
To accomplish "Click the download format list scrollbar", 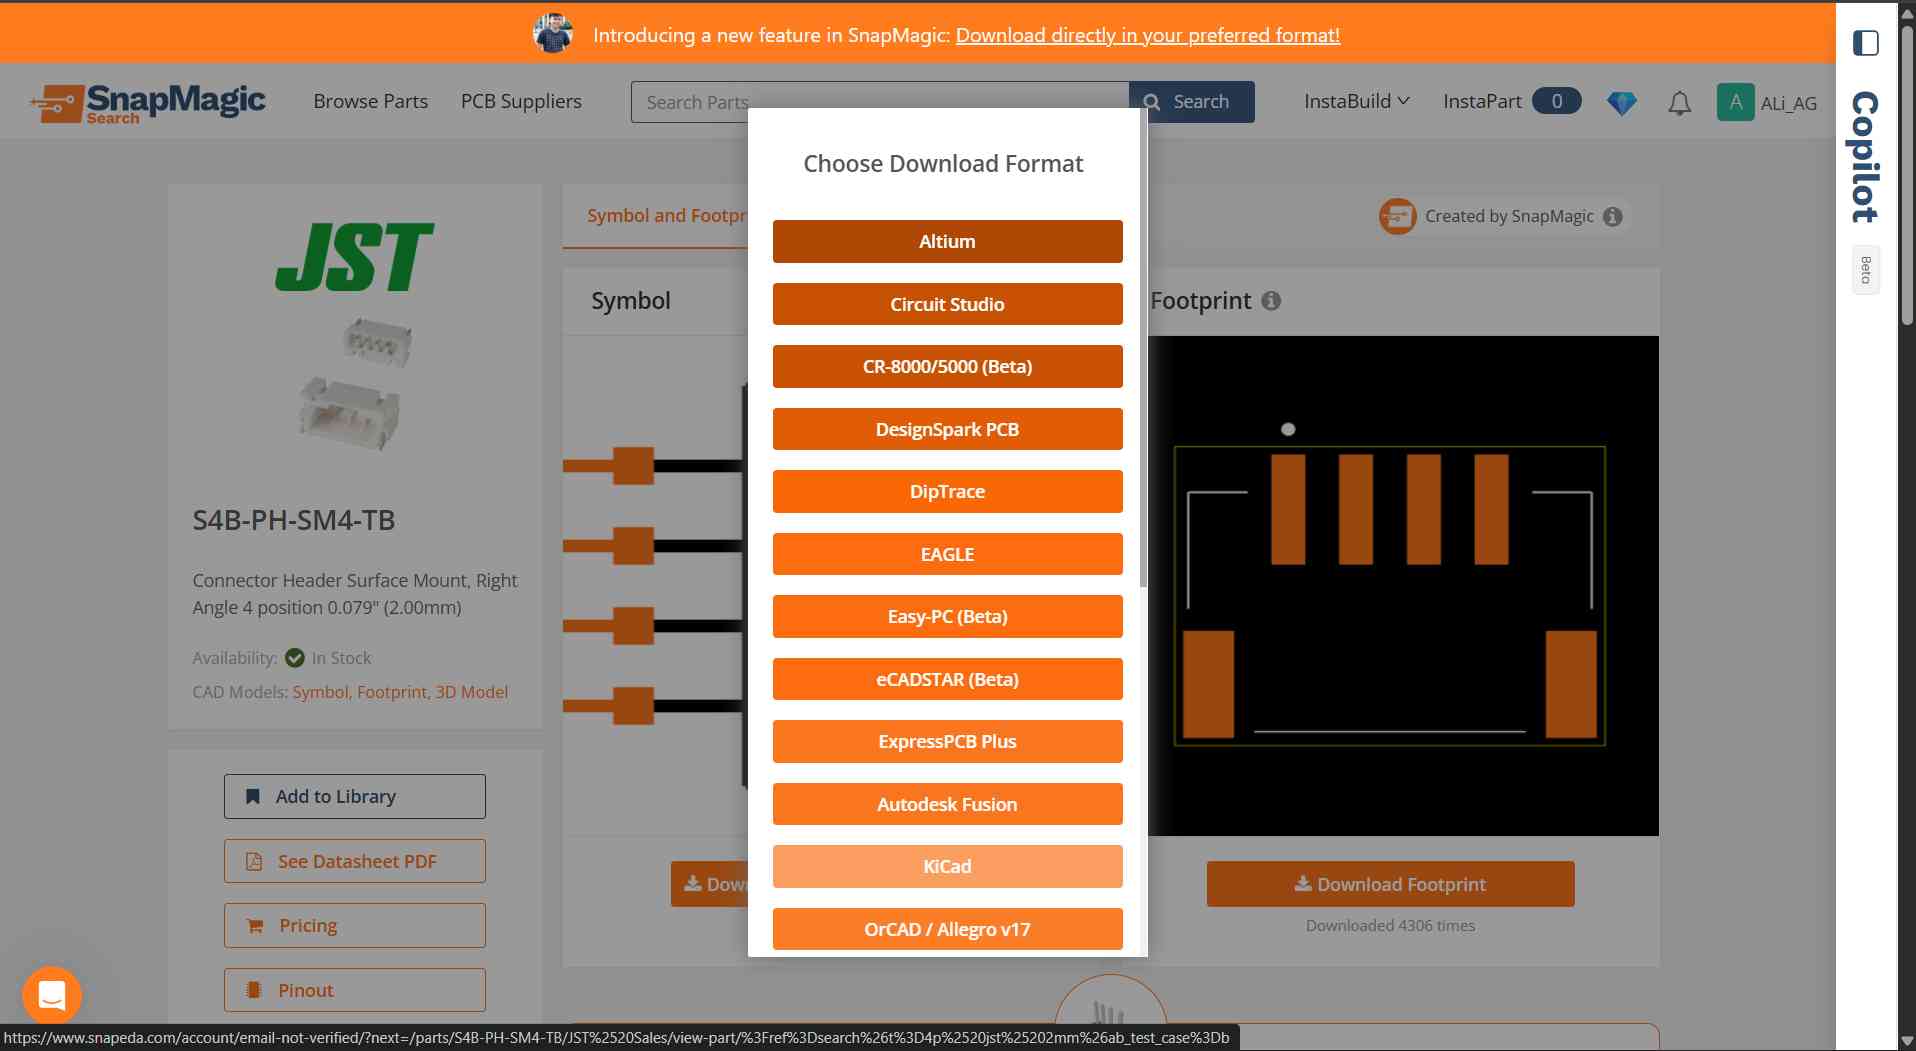I will pyautogui.click(x=1143, y=348).
